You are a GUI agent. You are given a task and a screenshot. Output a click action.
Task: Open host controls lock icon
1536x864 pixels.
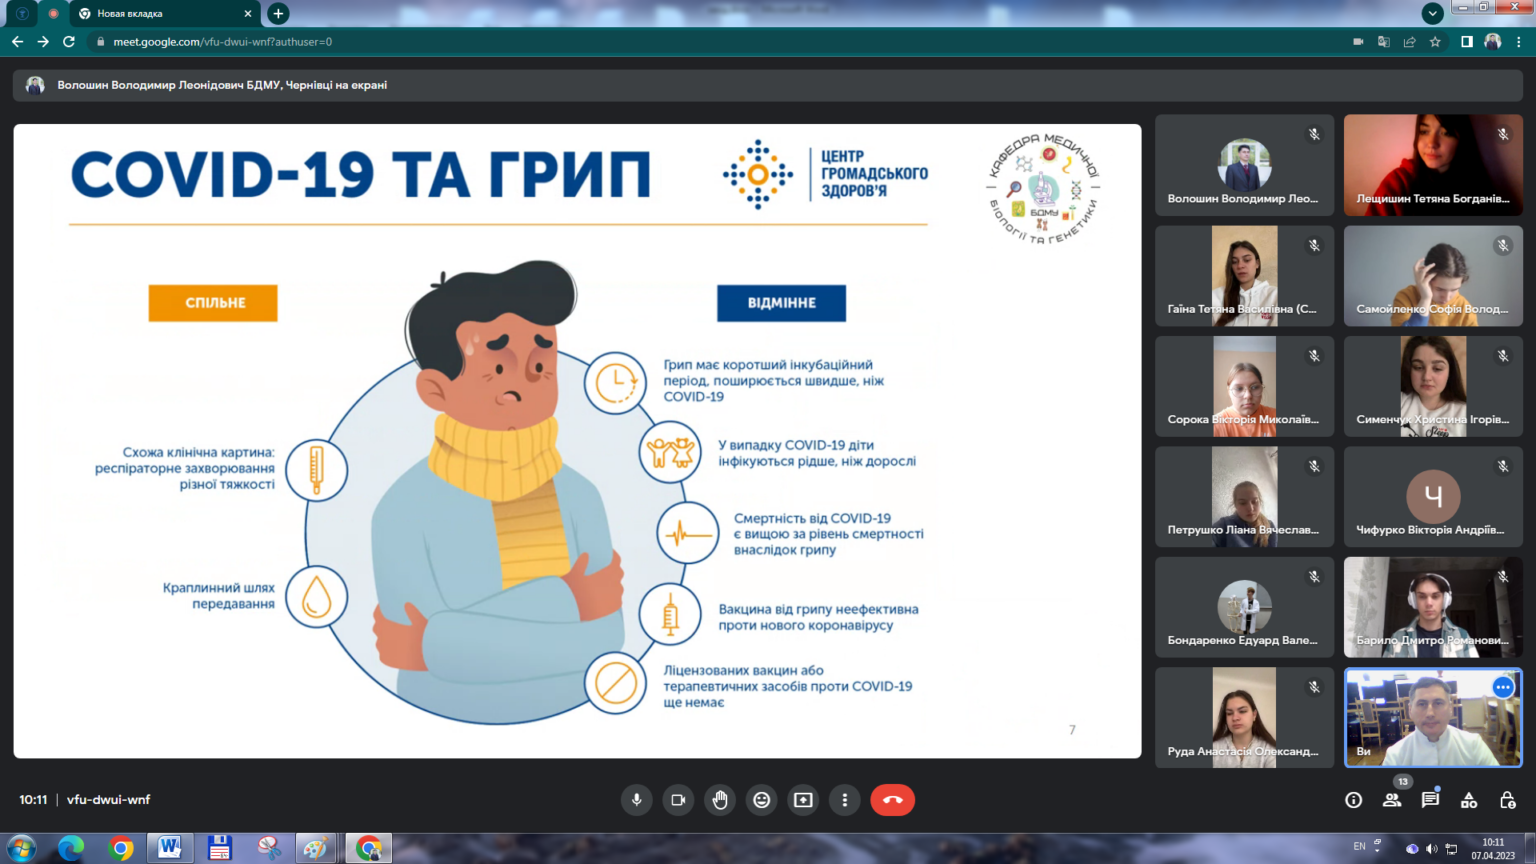[1508, 800]
